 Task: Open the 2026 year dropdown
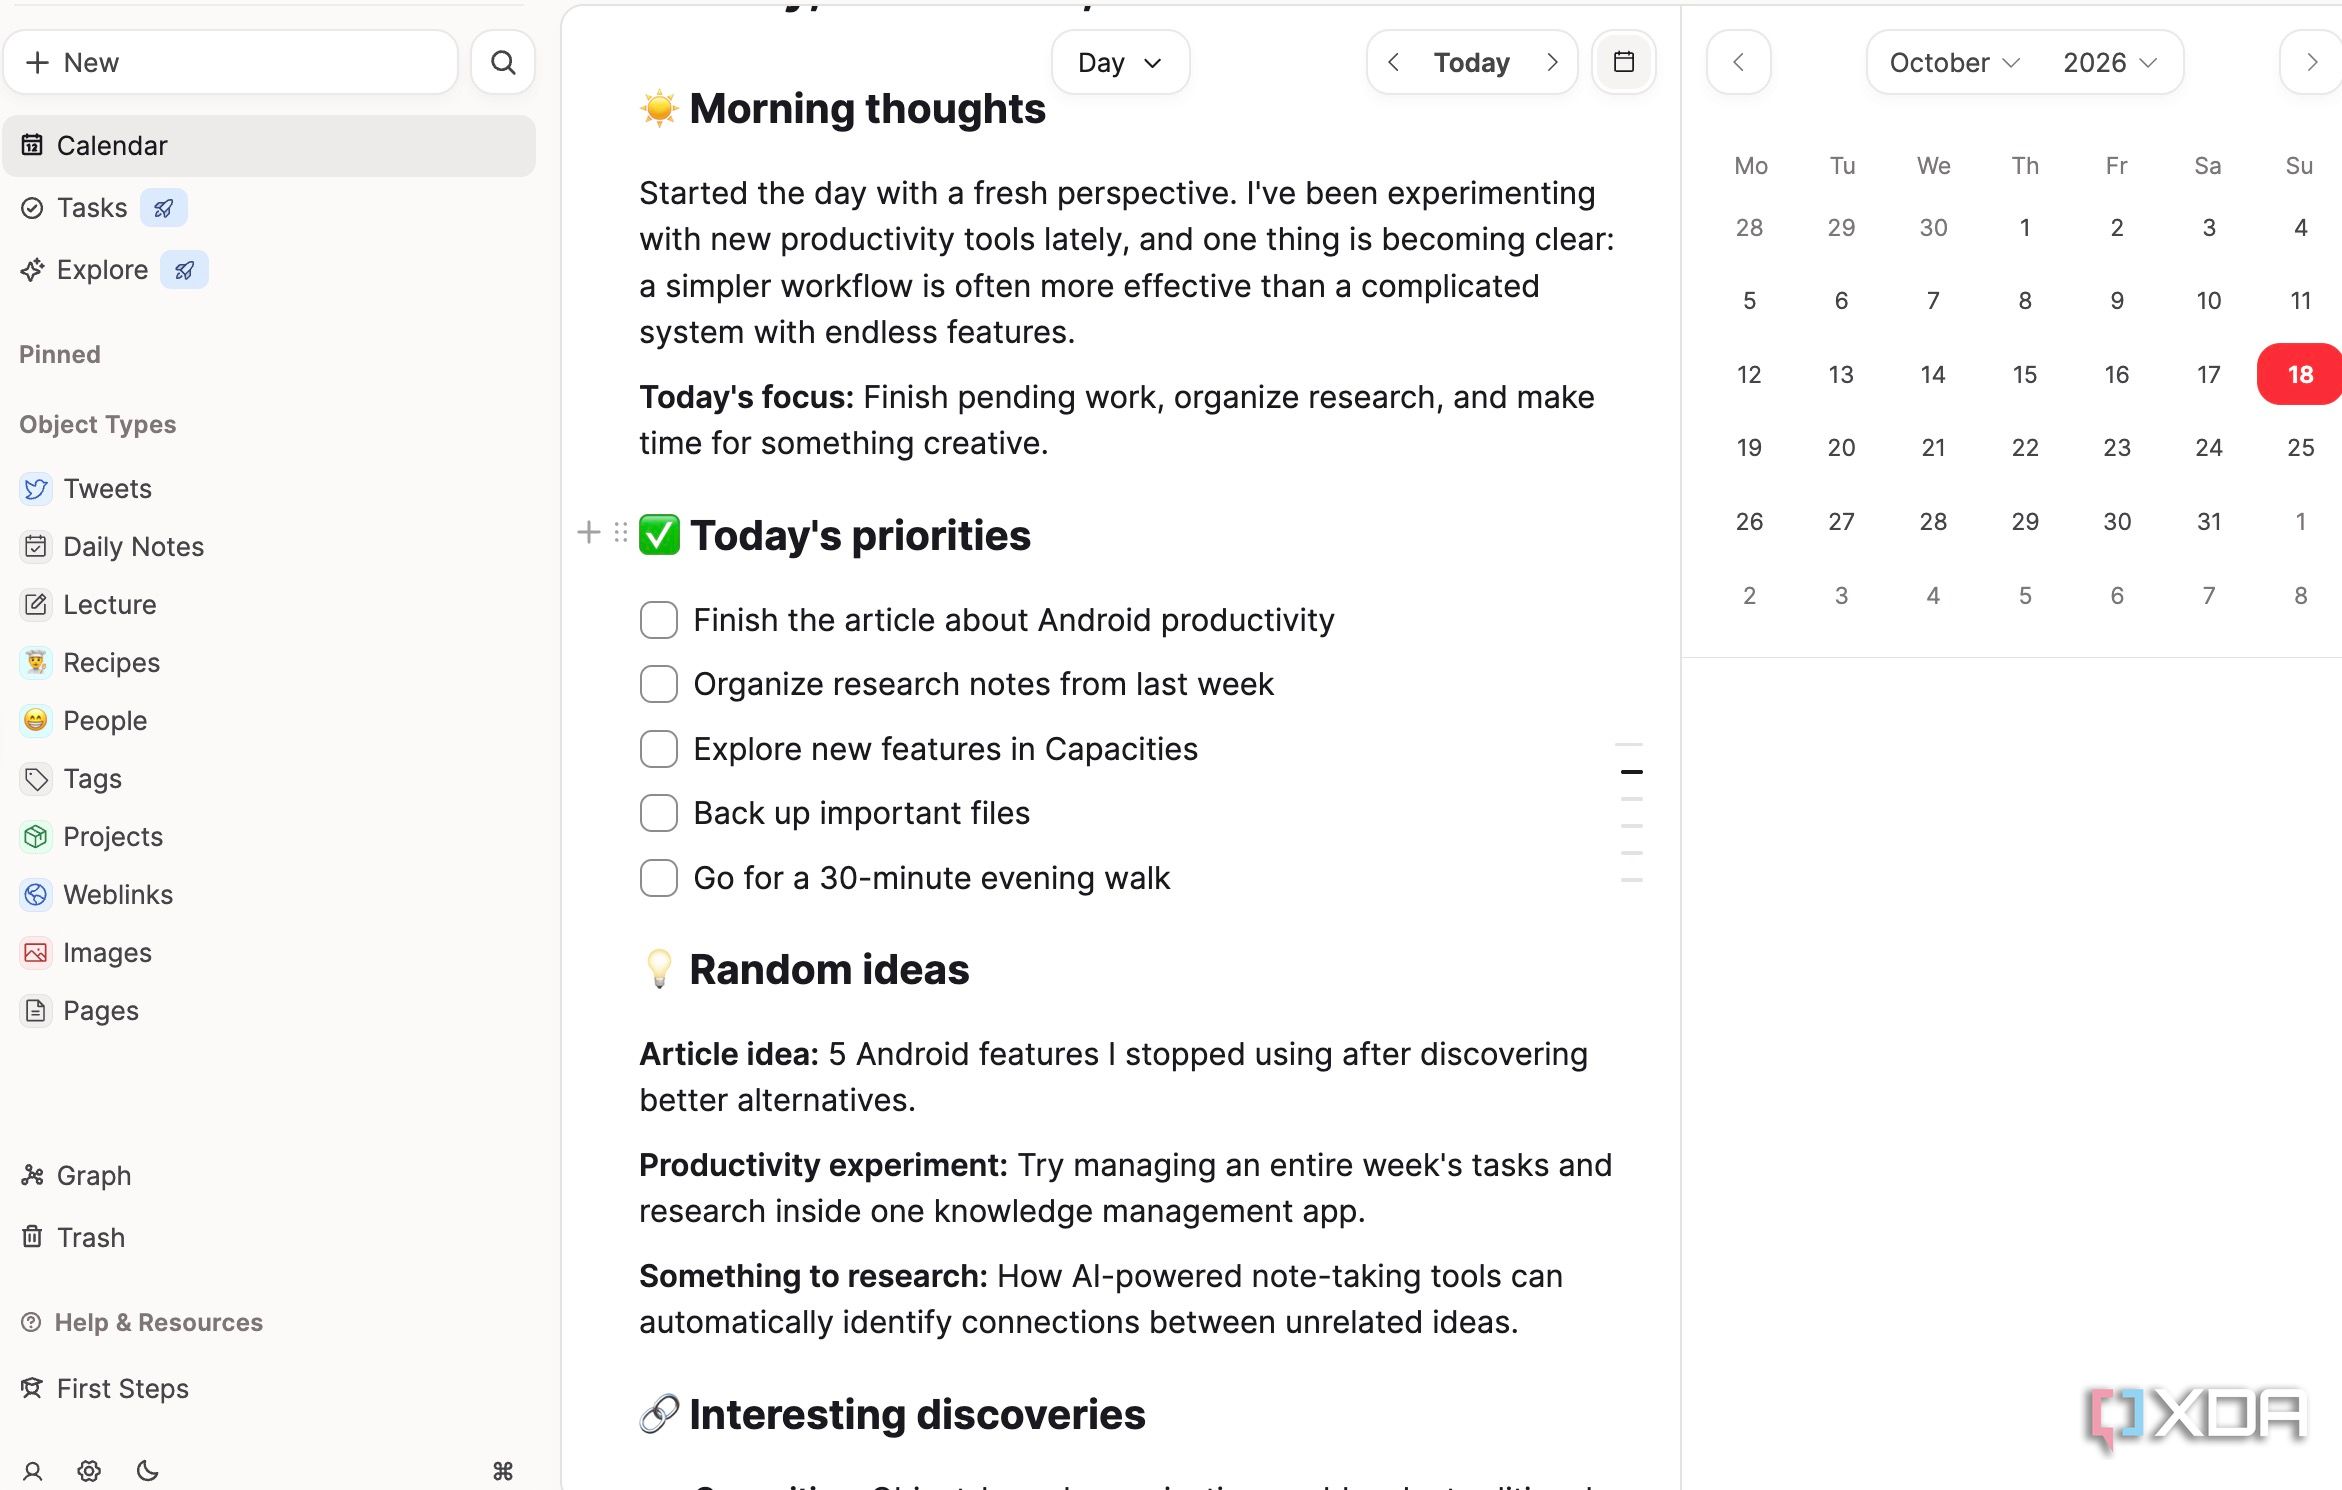(2110, 62)
